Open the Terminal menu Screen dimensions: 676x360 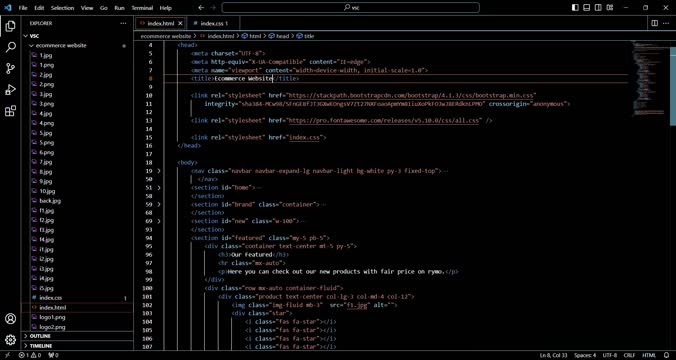point(142,8)
